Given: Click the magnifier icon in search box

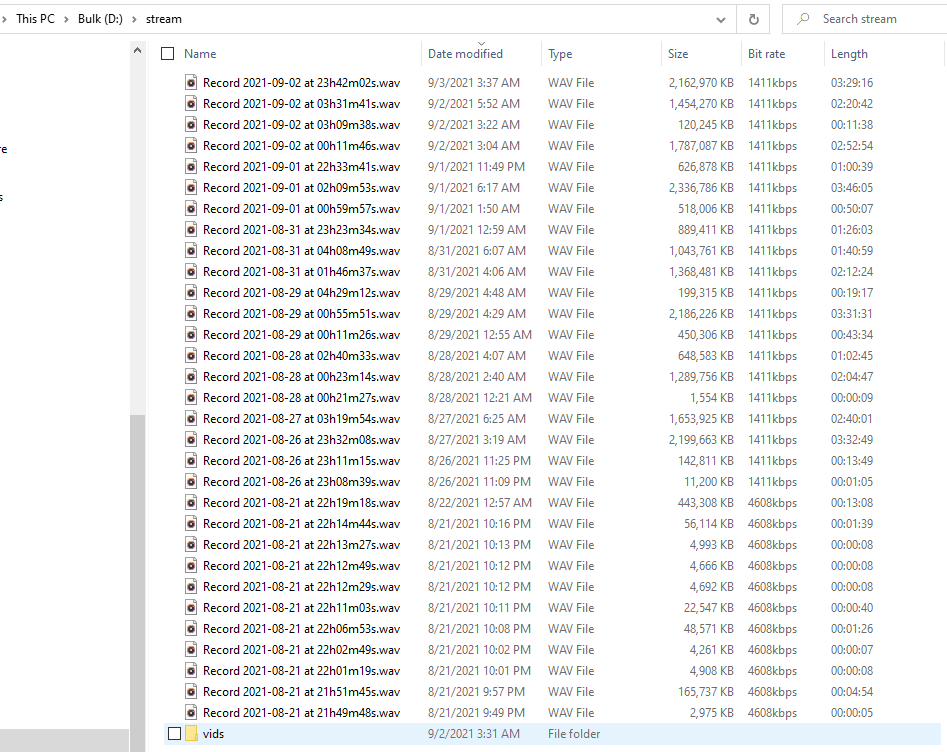Looking at the screenshot, I should [802, 19].
